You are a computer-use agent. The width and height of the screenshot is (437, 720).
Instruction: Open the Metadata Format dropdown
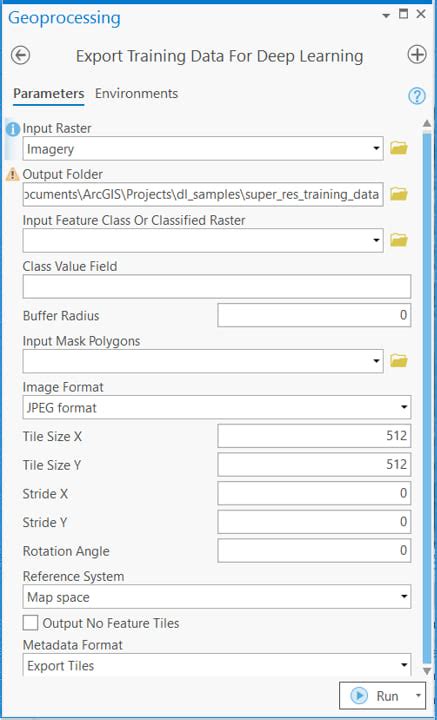pos(403,665)
